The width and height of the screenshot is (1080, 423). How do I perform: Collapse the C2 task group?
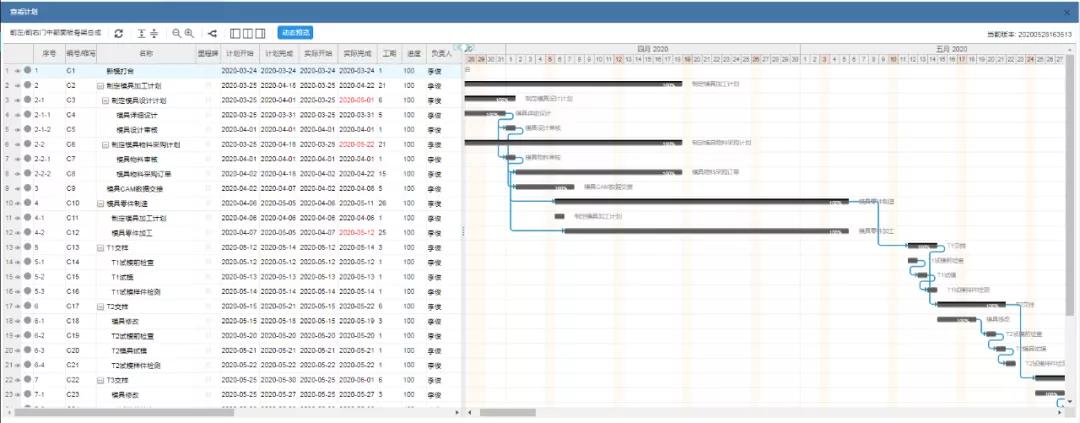[100, 85]
